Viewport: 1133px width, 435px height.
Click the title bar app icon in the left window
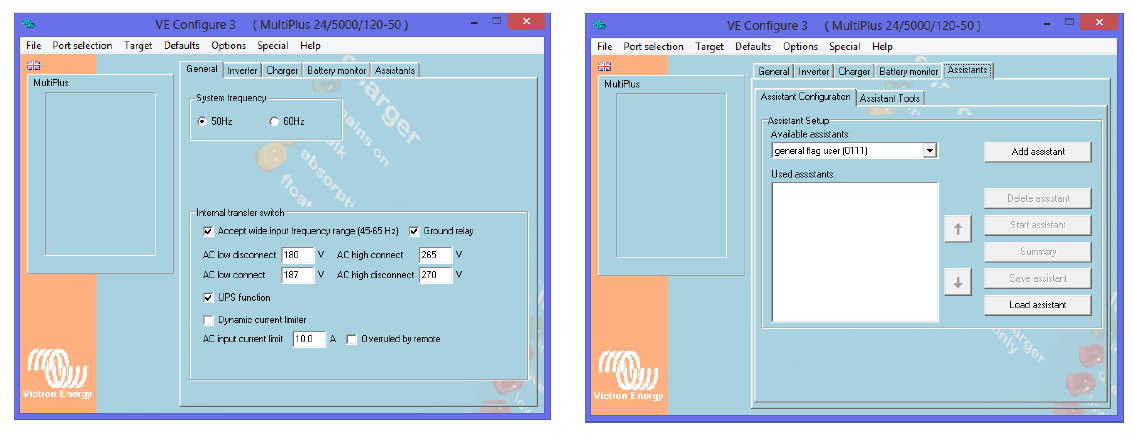[x=29, y=25]
